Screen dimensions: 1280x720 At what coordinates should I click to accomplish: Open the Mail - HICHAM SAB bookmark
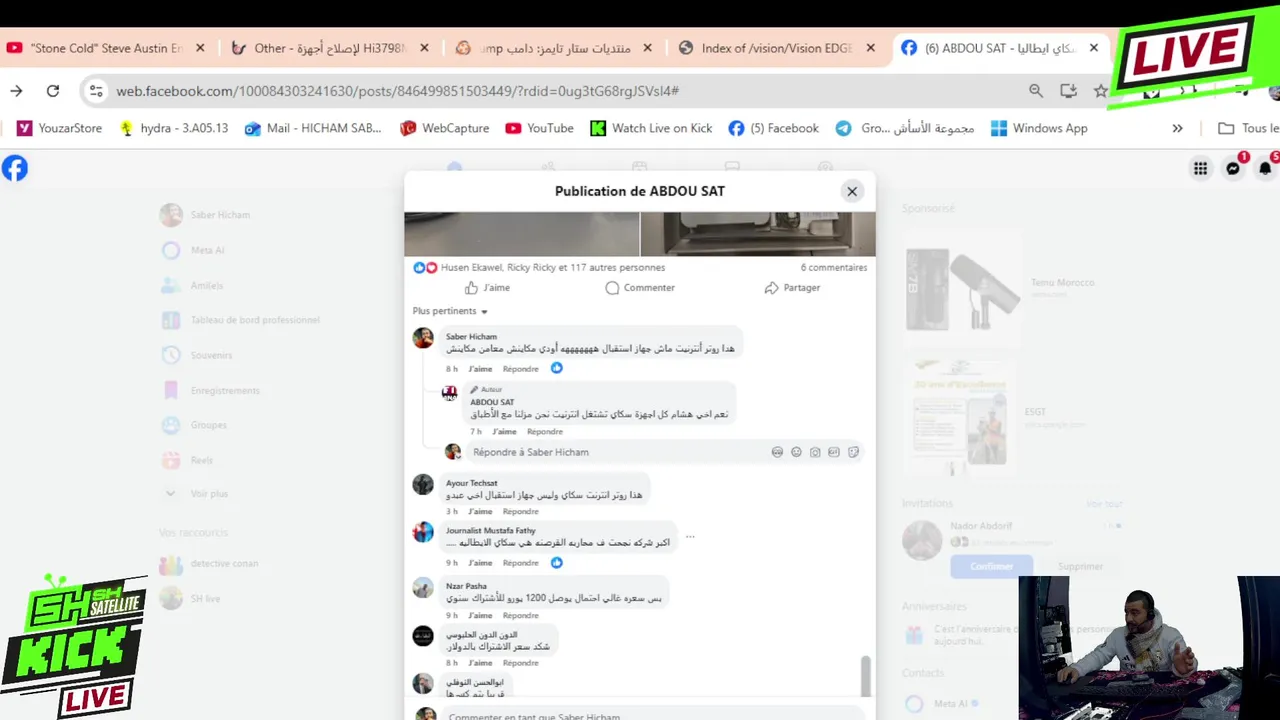click(x=312, y=128)
